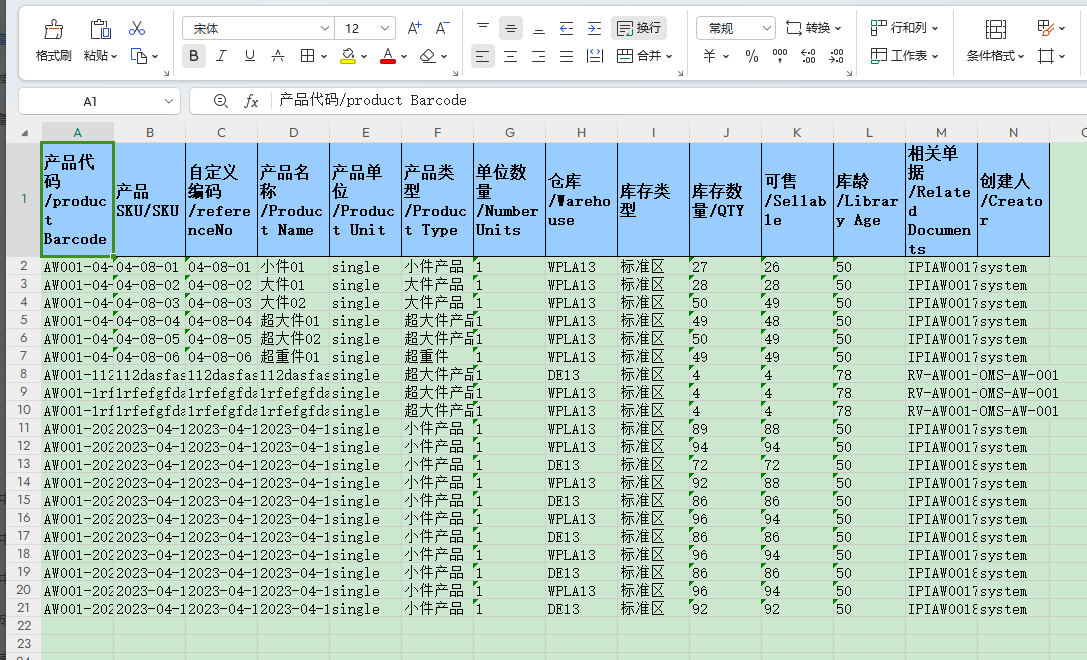Toggle left horizontal alignment

482,56
